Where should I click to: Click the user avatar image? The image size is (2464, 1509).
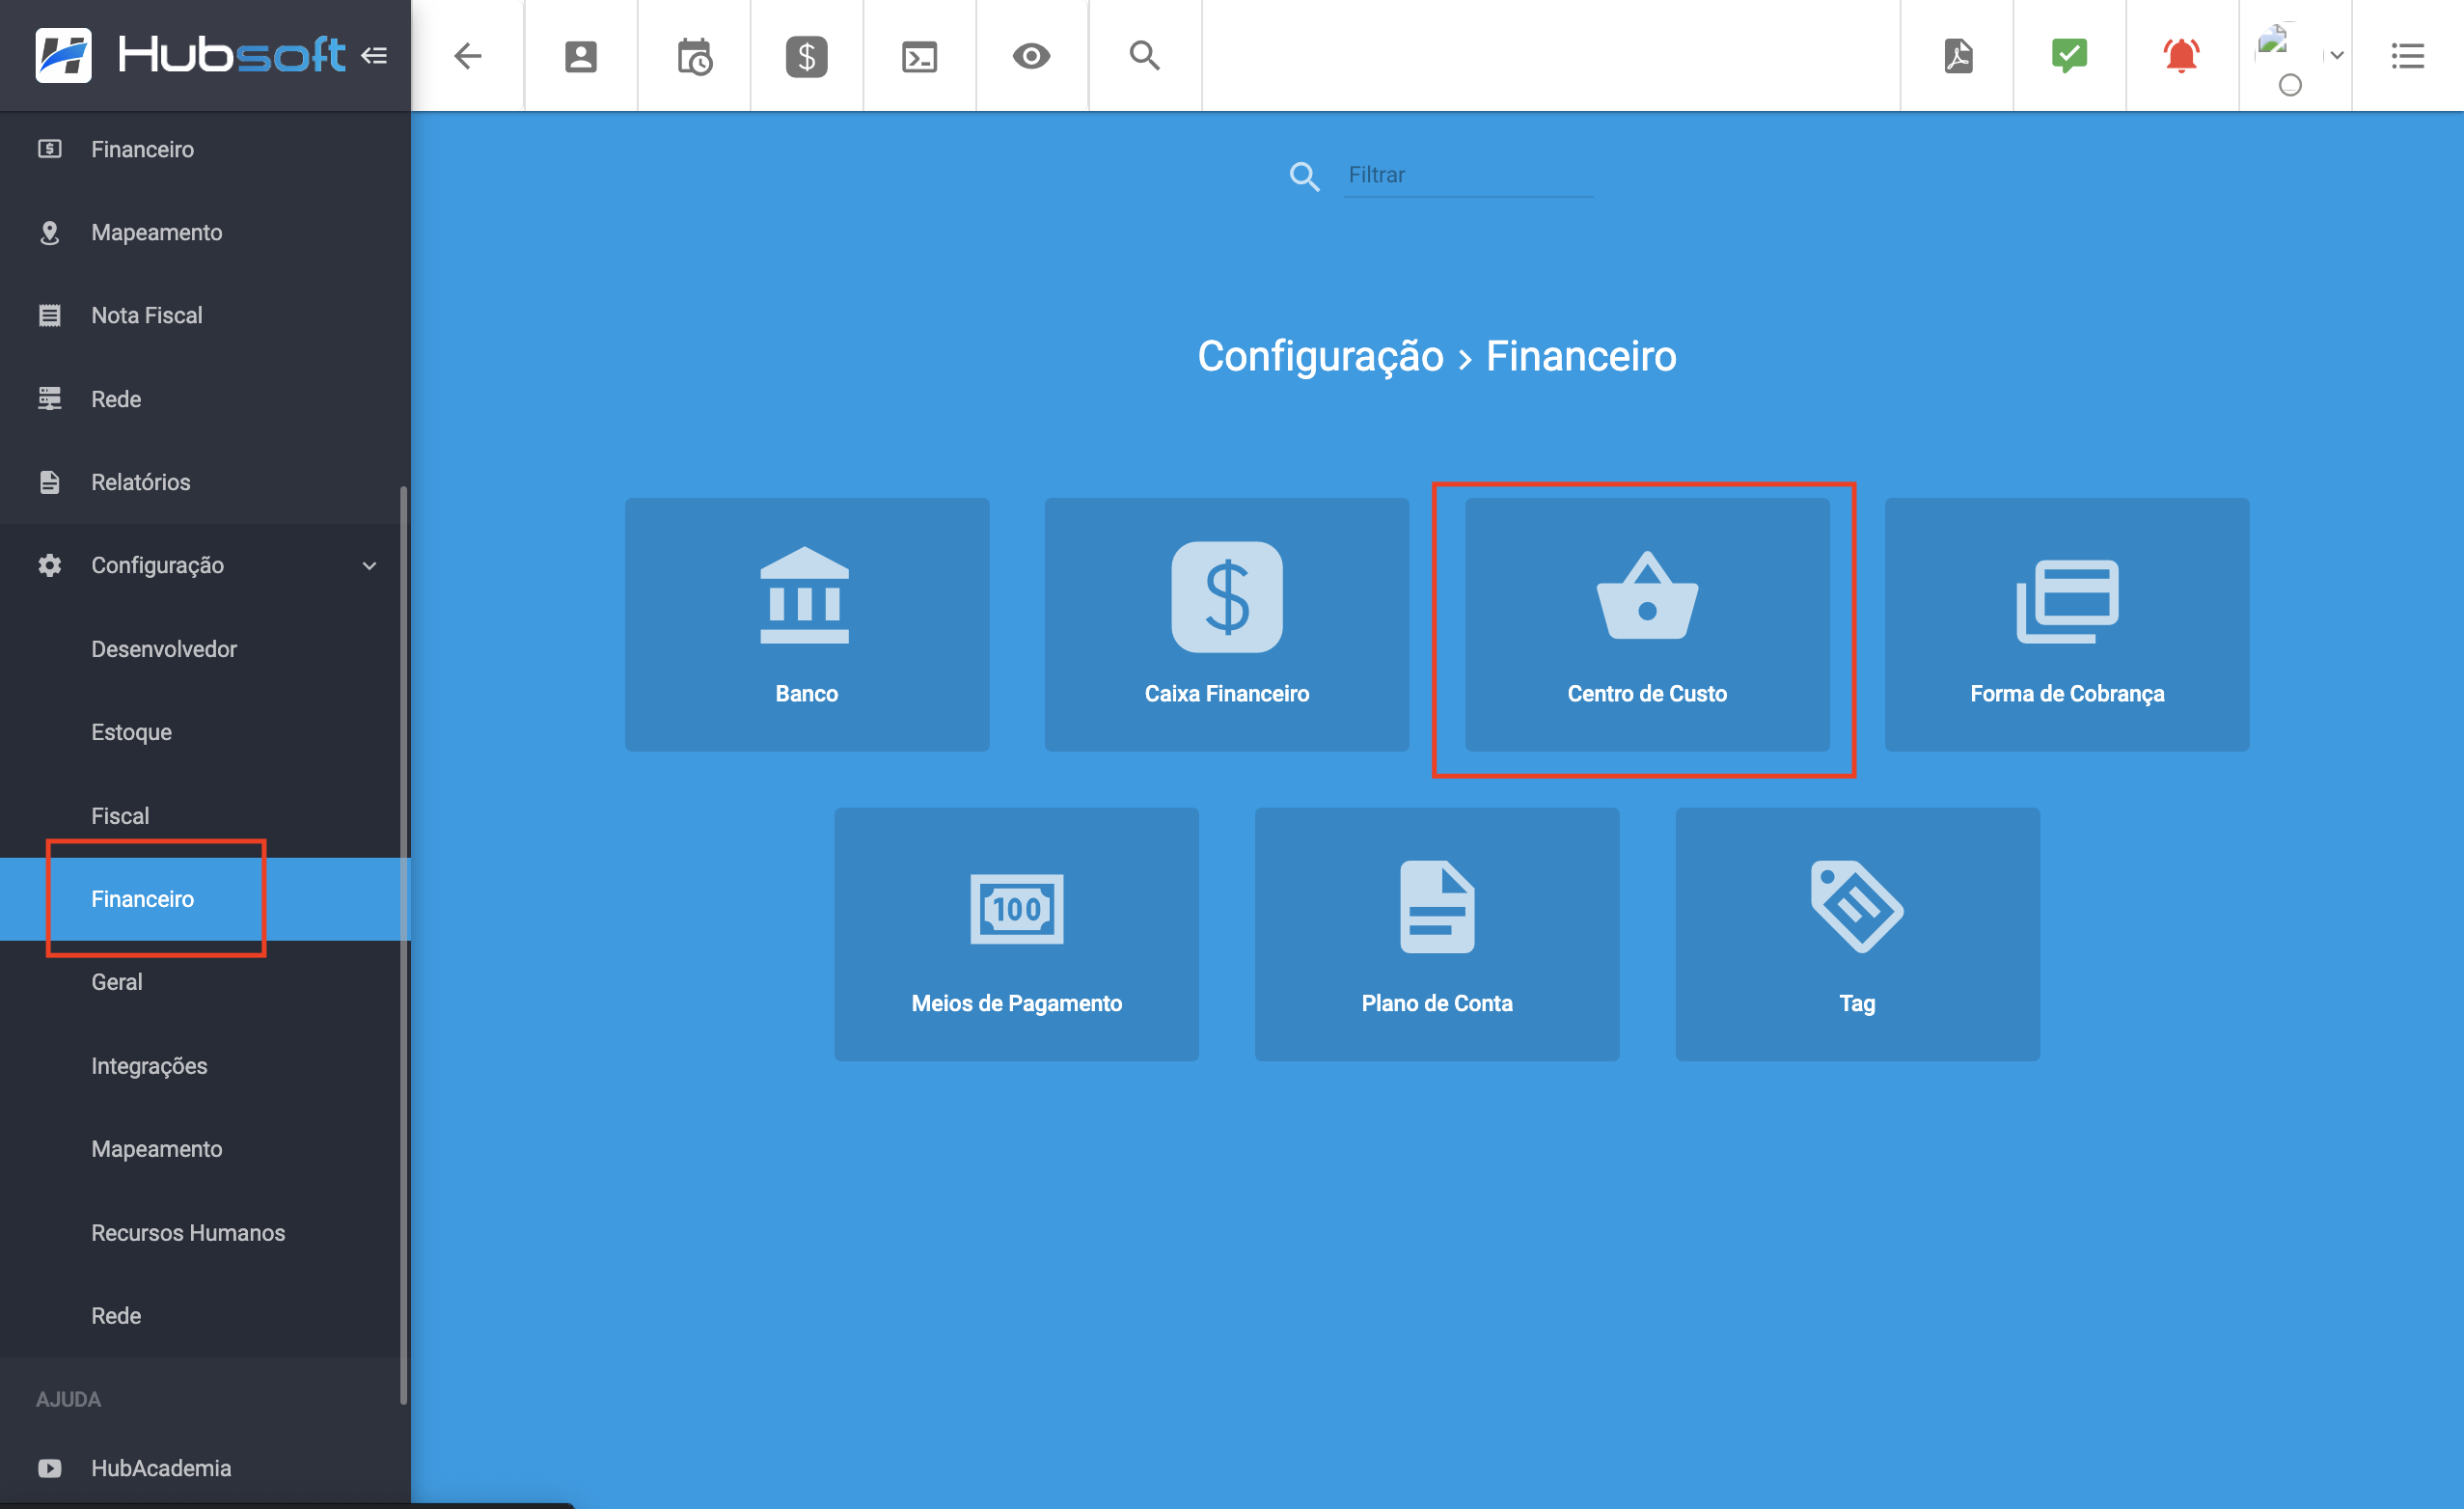tap(2273, 40)
